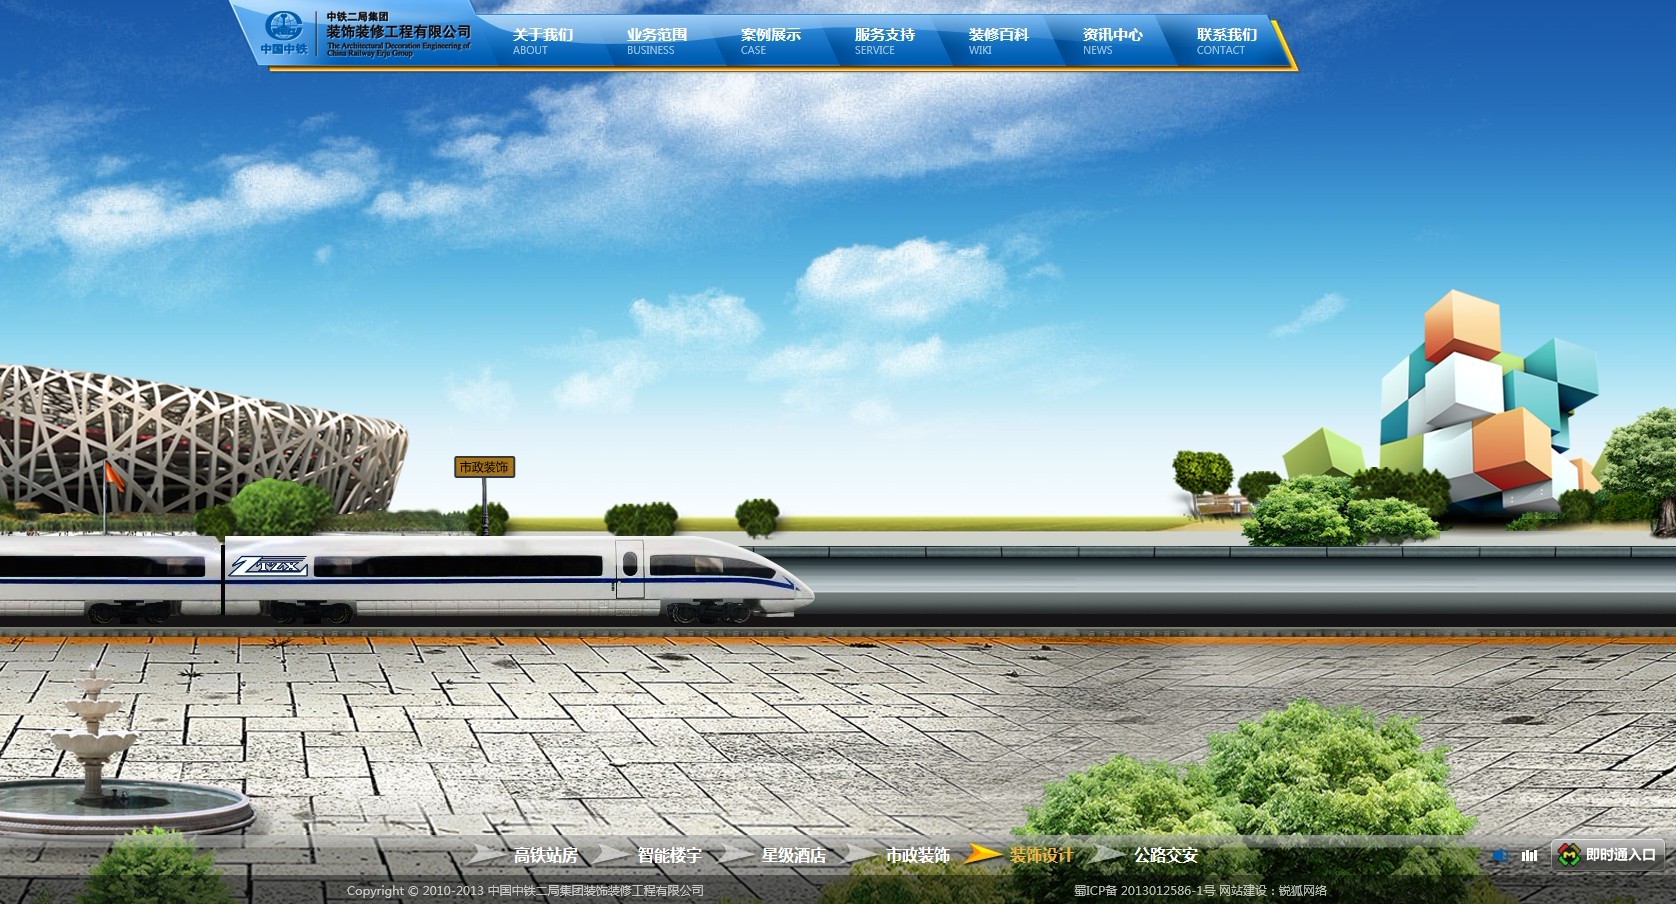This screenshot has height=904, width=1676.
Task: Click the China Railway logo emblem
Action: click(284, 27)
